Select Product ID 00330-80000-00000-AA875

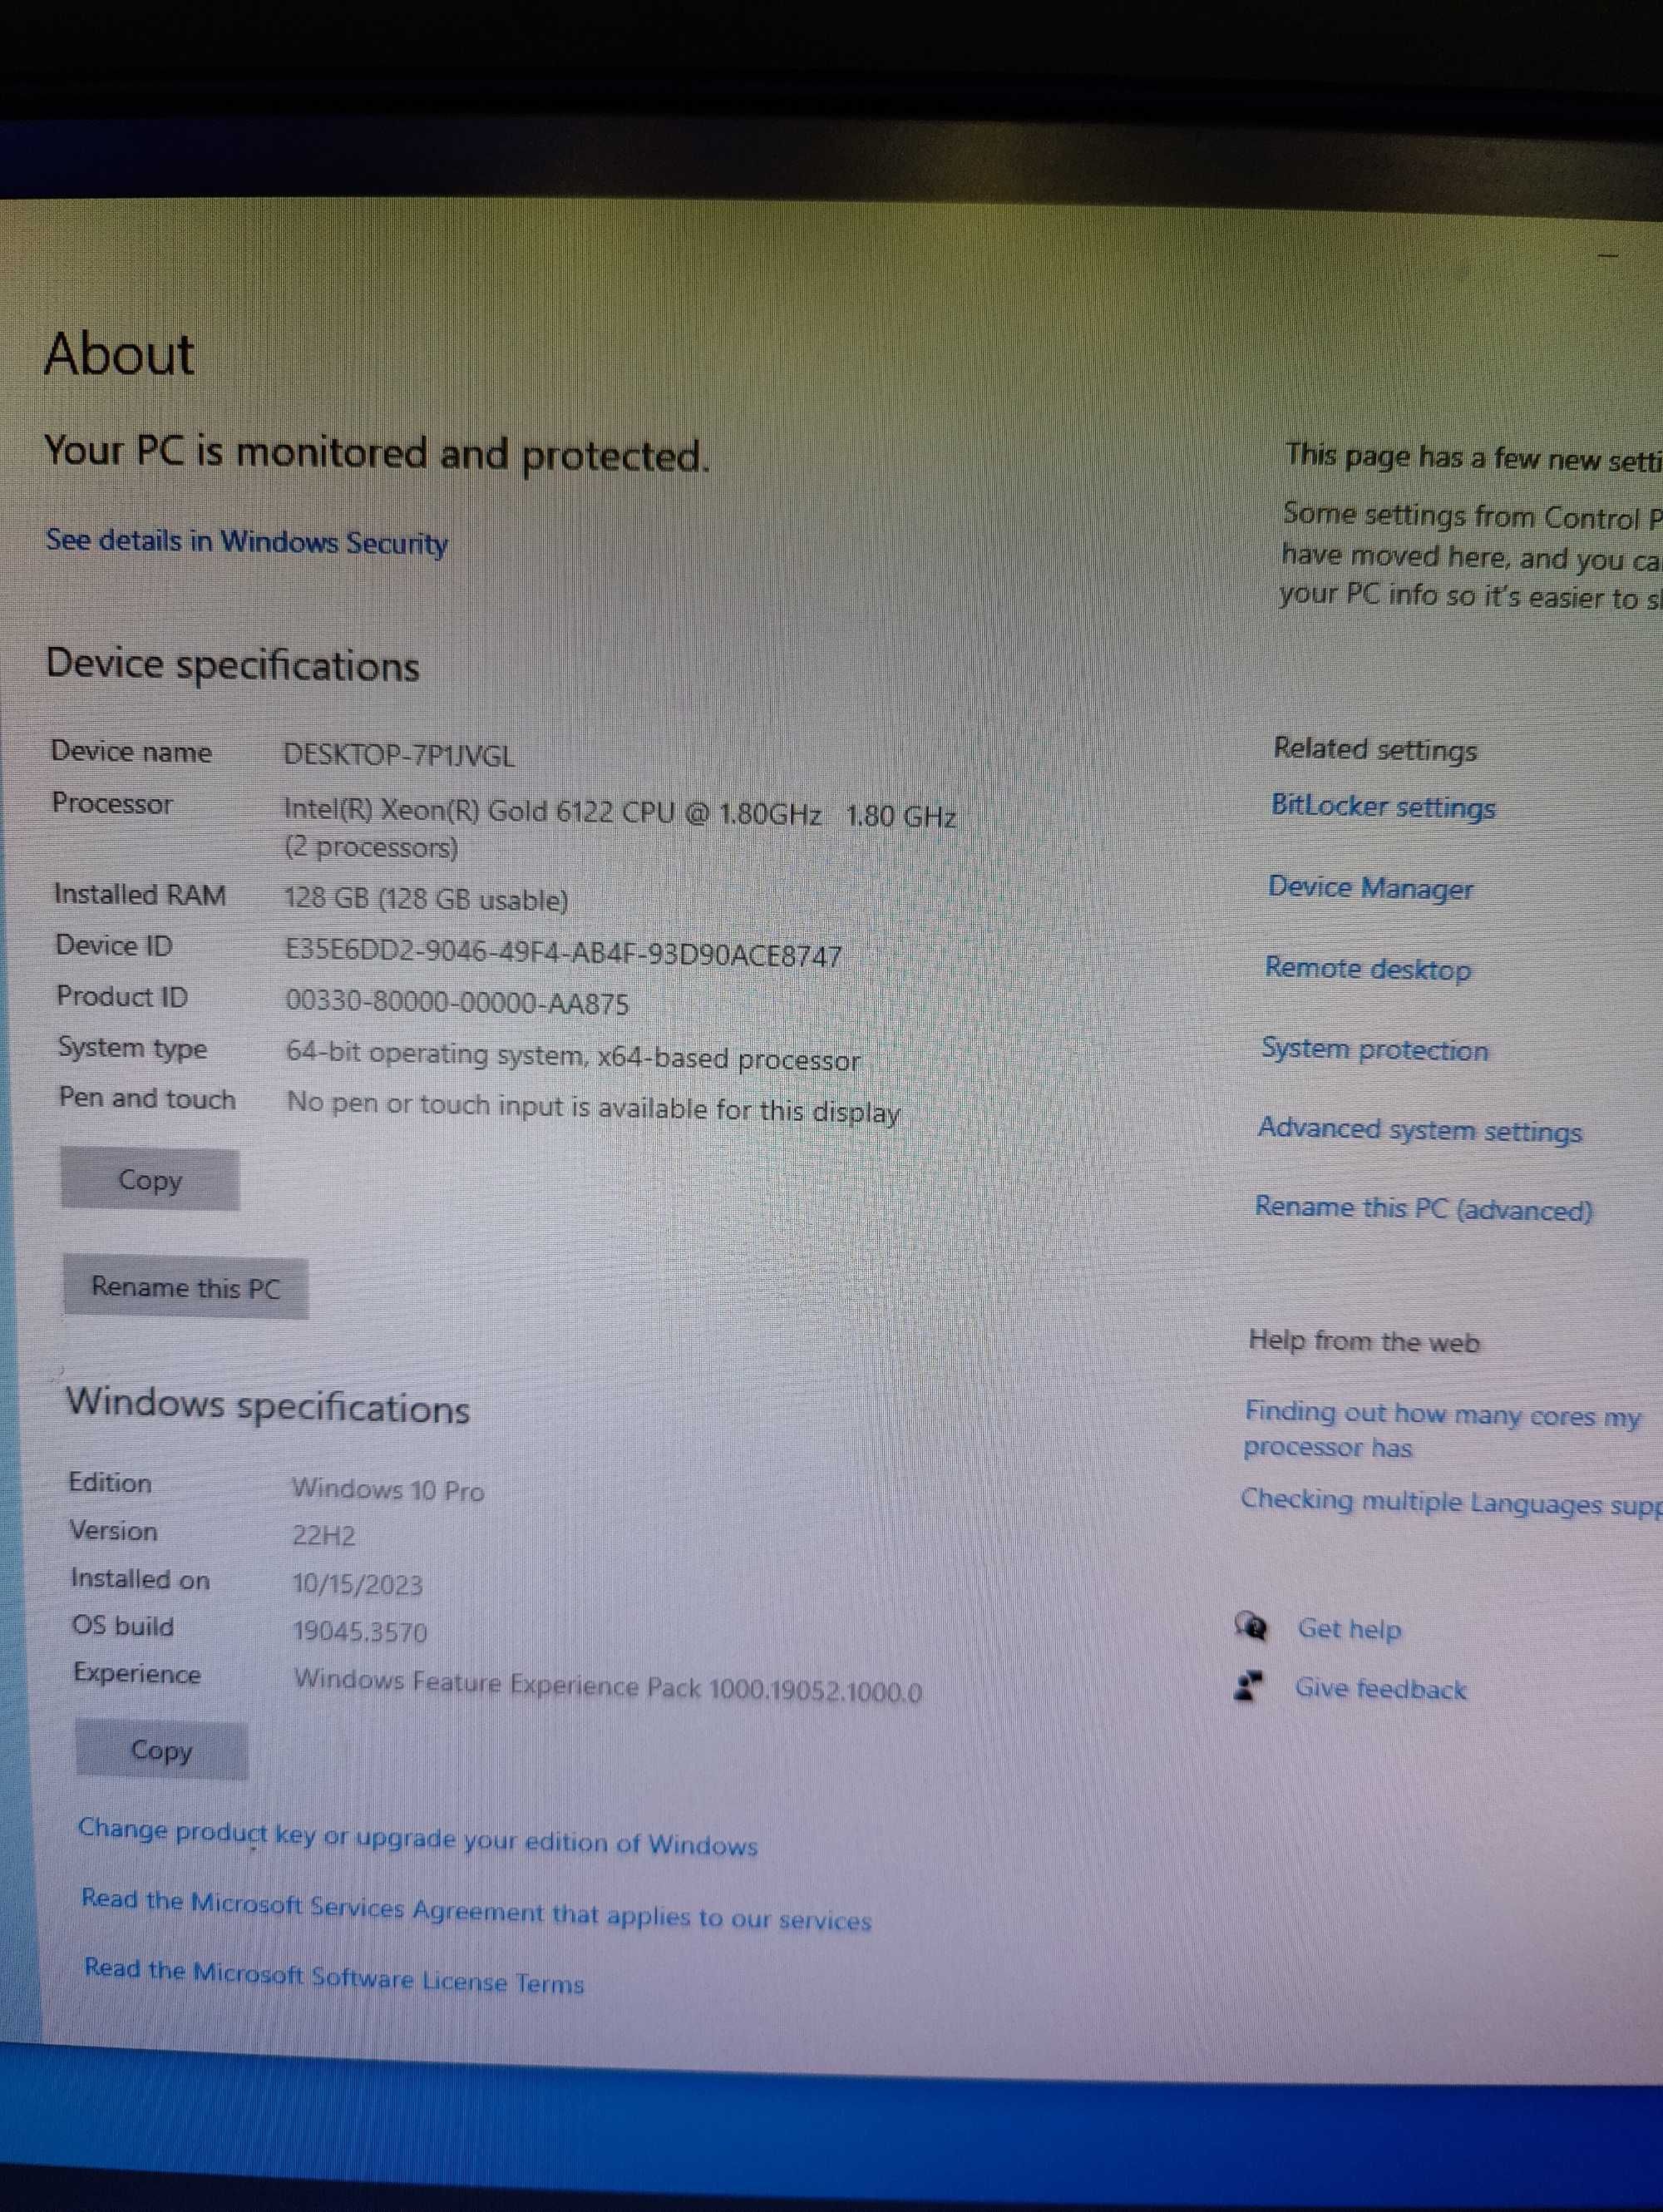(457, 1002)
